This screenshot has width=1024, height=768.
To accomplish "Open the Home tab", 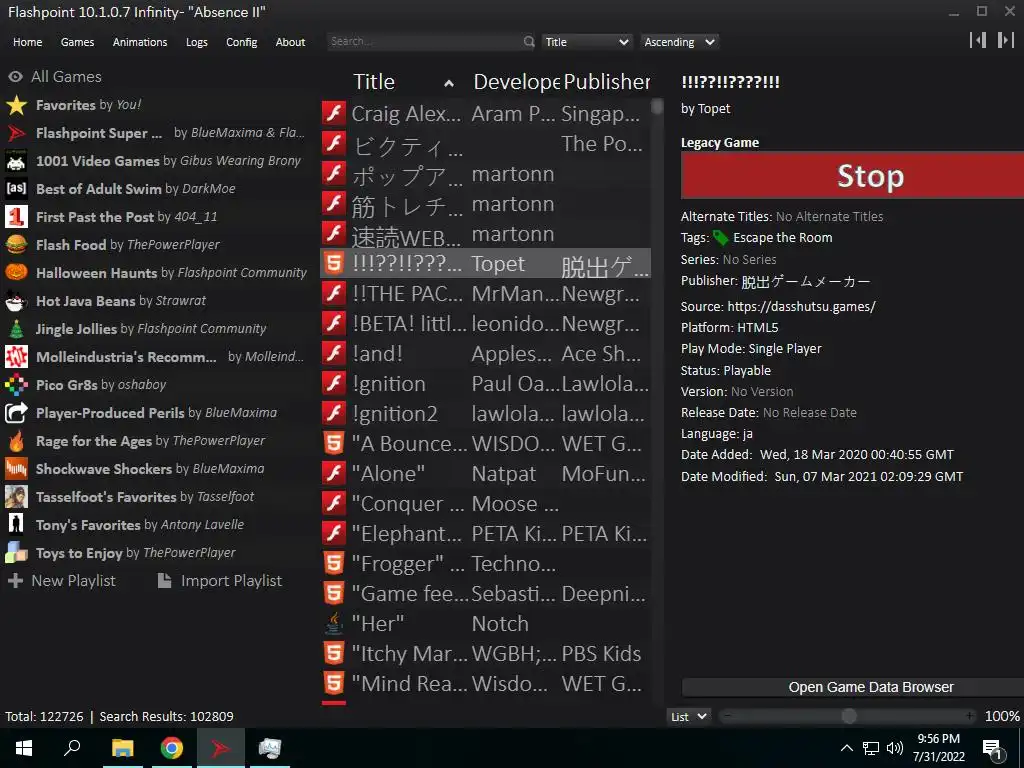I will point(27,42).
